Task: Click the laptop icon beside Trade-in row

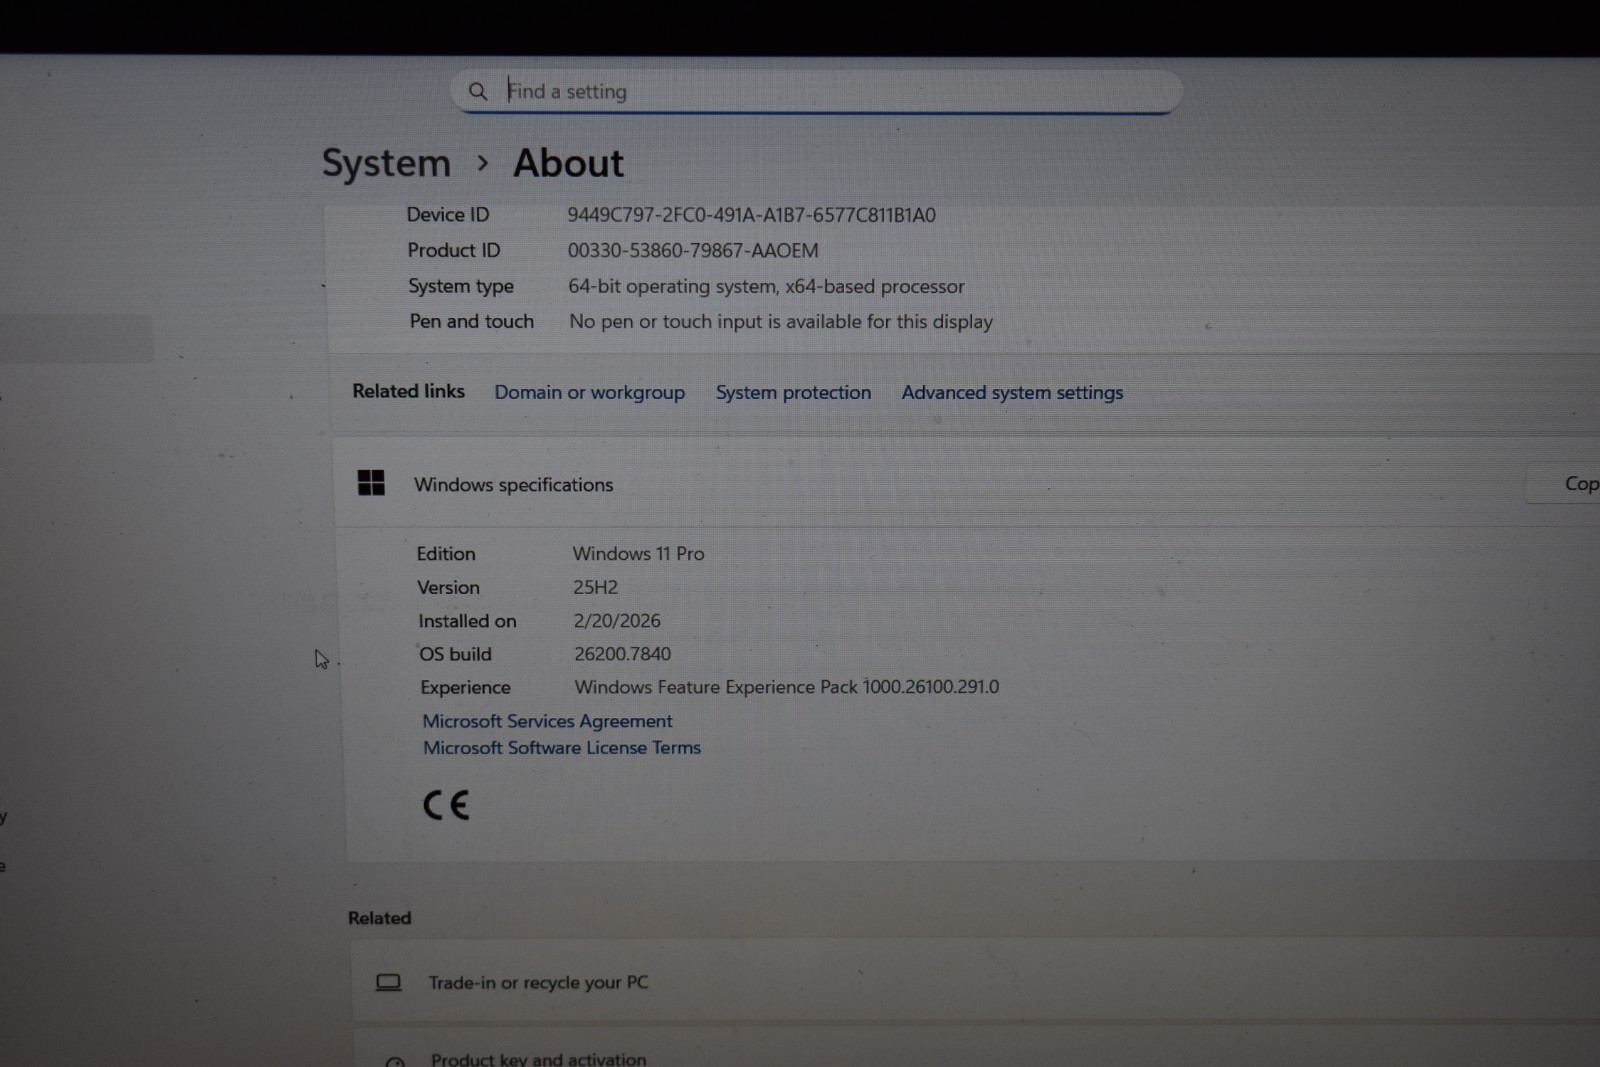Action: (x=388, y=983)
